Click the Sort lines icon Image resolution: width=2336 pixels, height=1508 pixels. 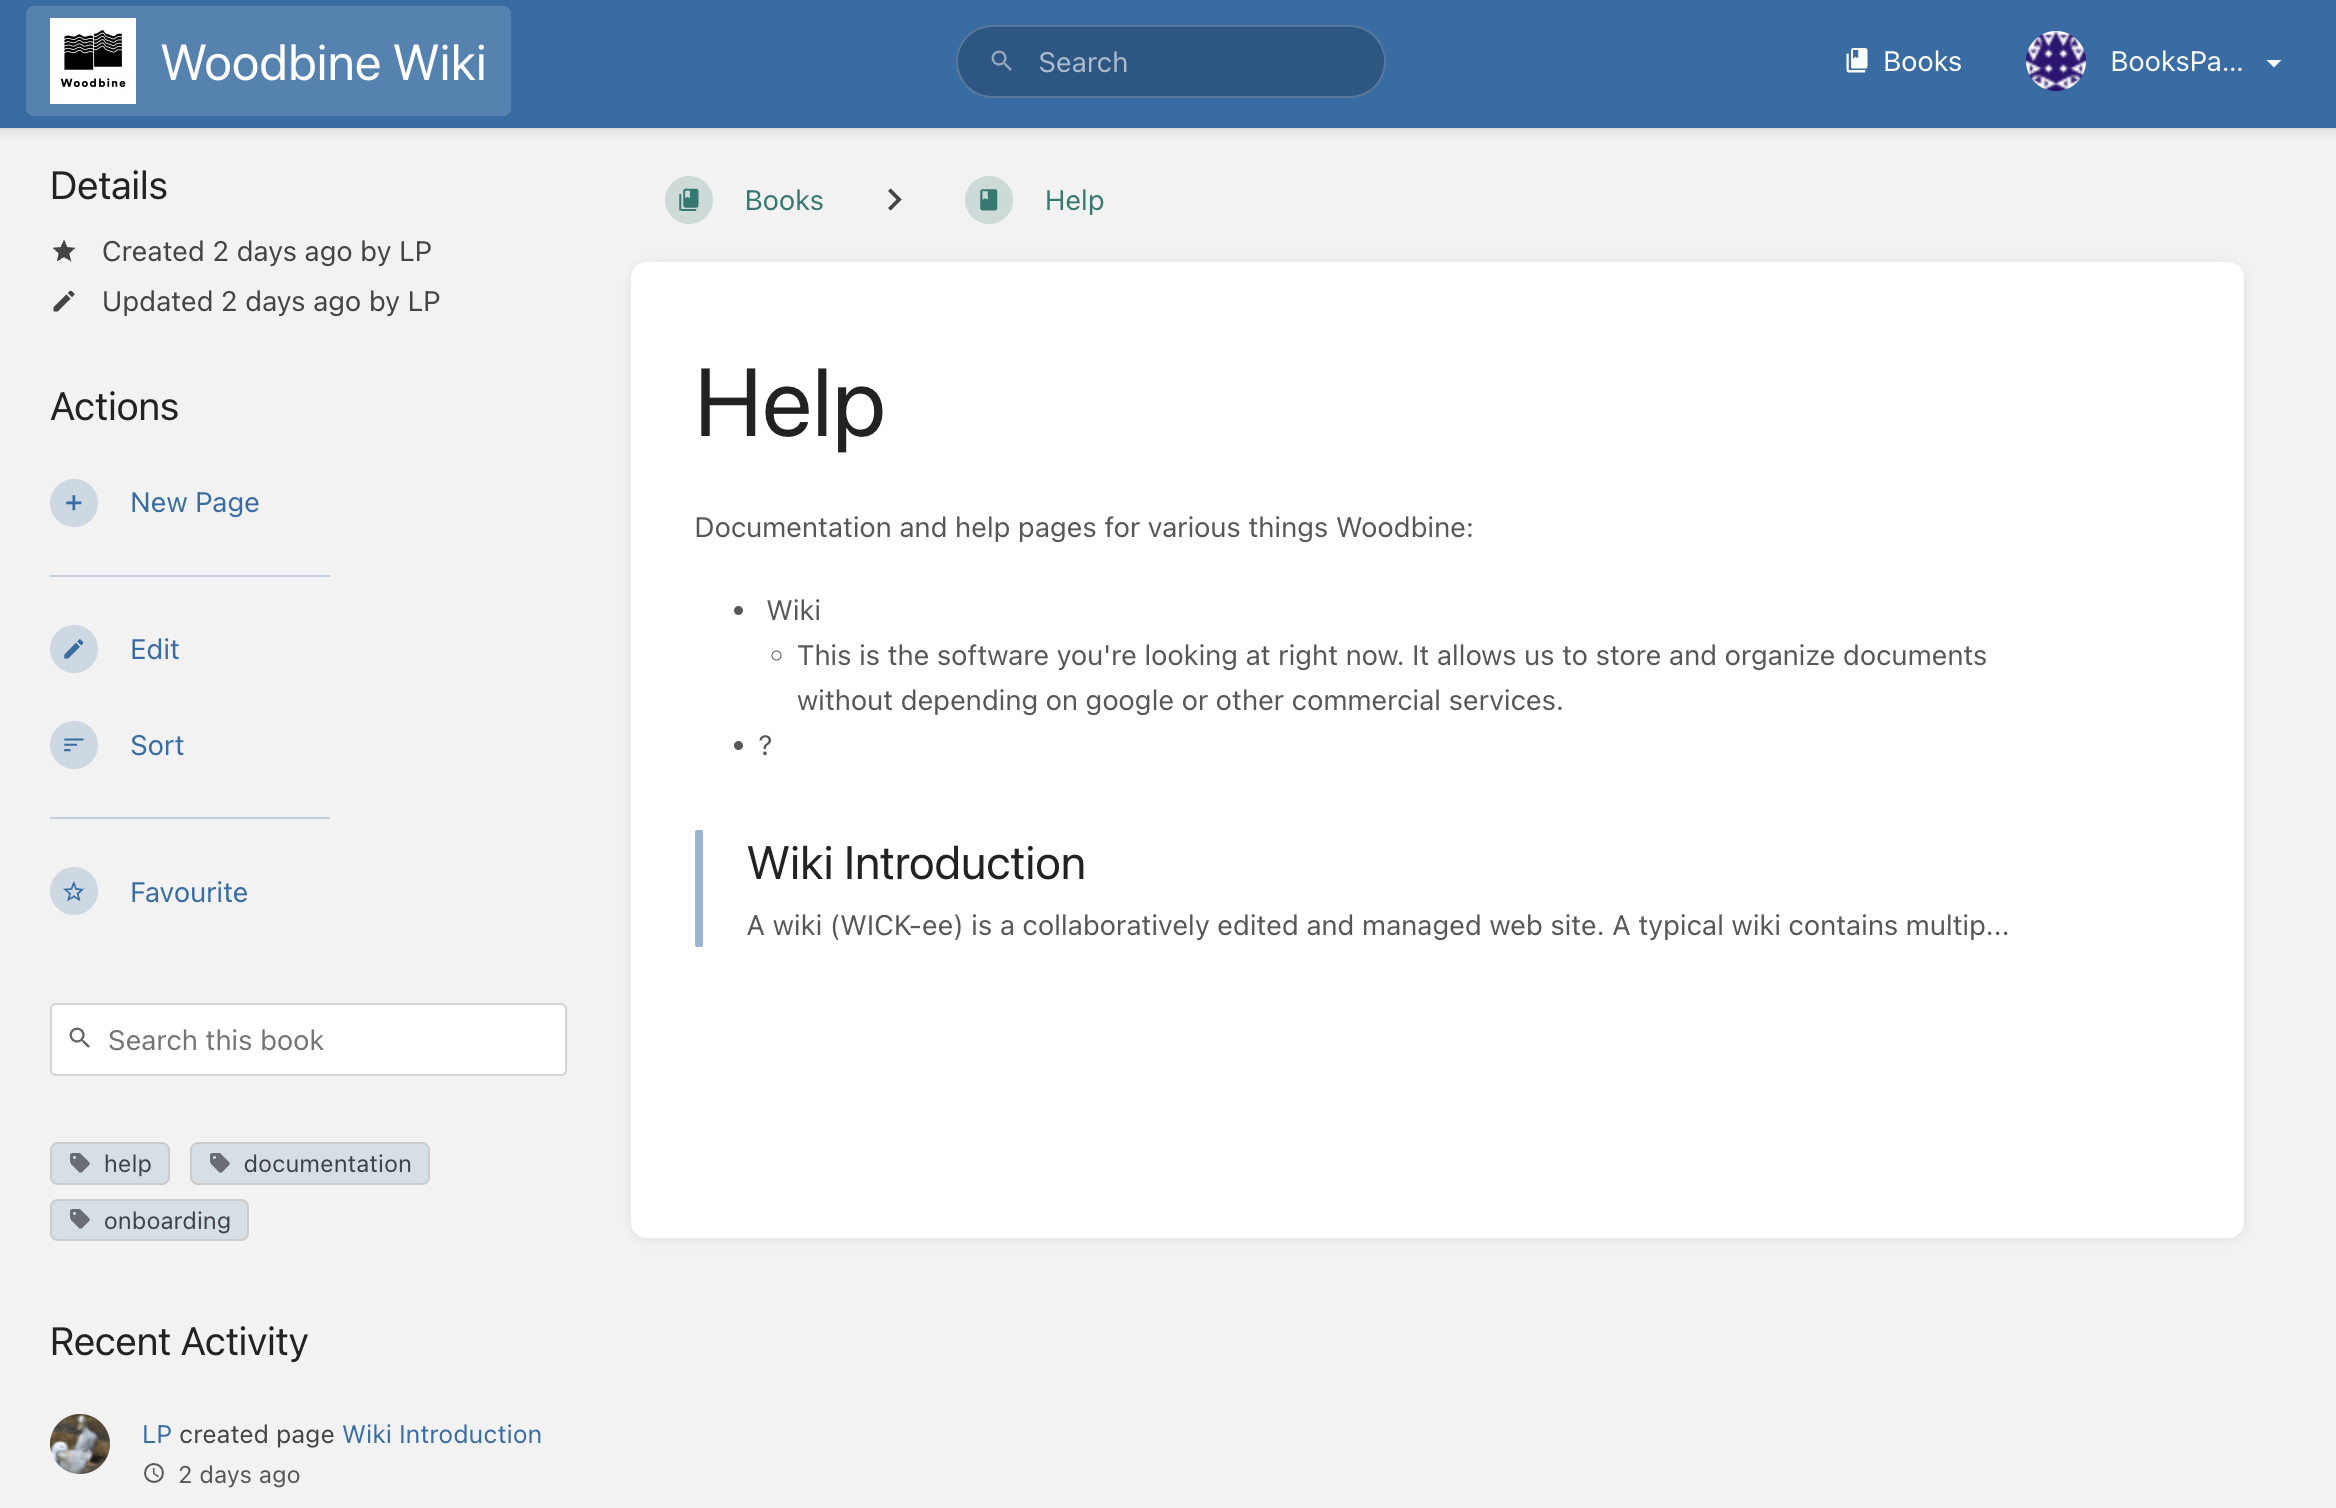[x=74, y=745]
